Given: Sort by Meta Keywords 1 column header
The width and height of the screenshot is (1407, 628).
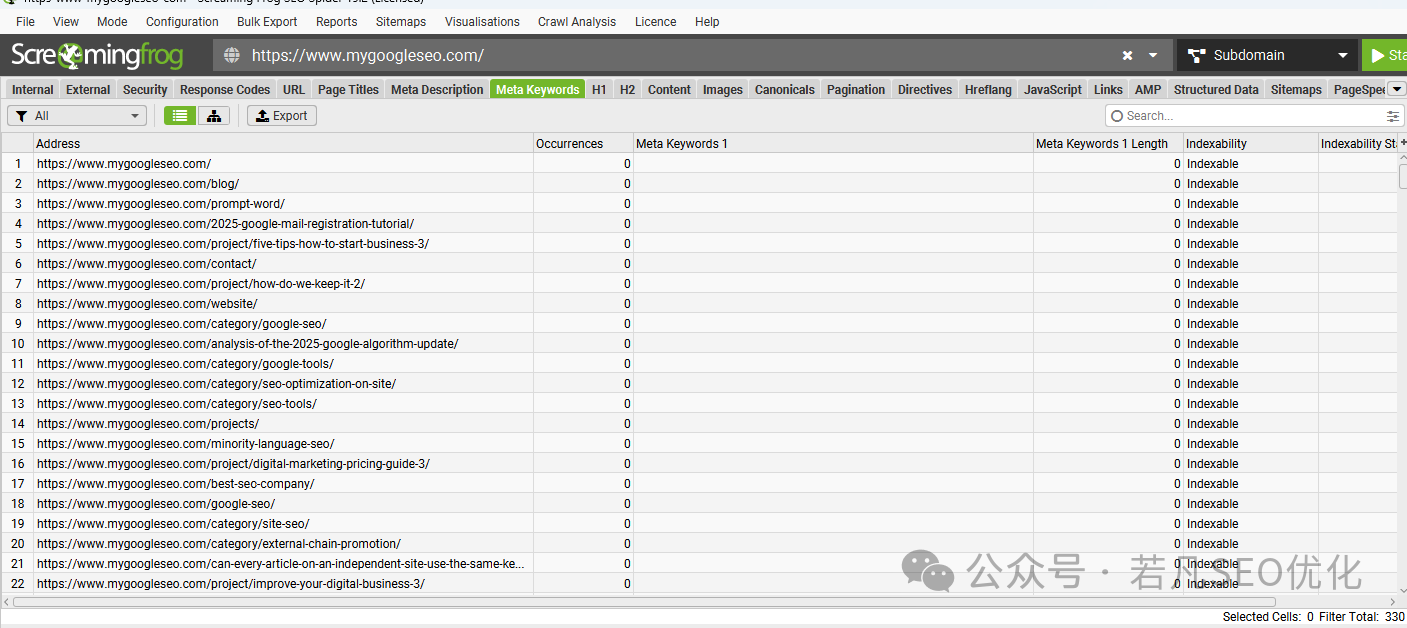Looking at the screenshot, I should [833, 143].
